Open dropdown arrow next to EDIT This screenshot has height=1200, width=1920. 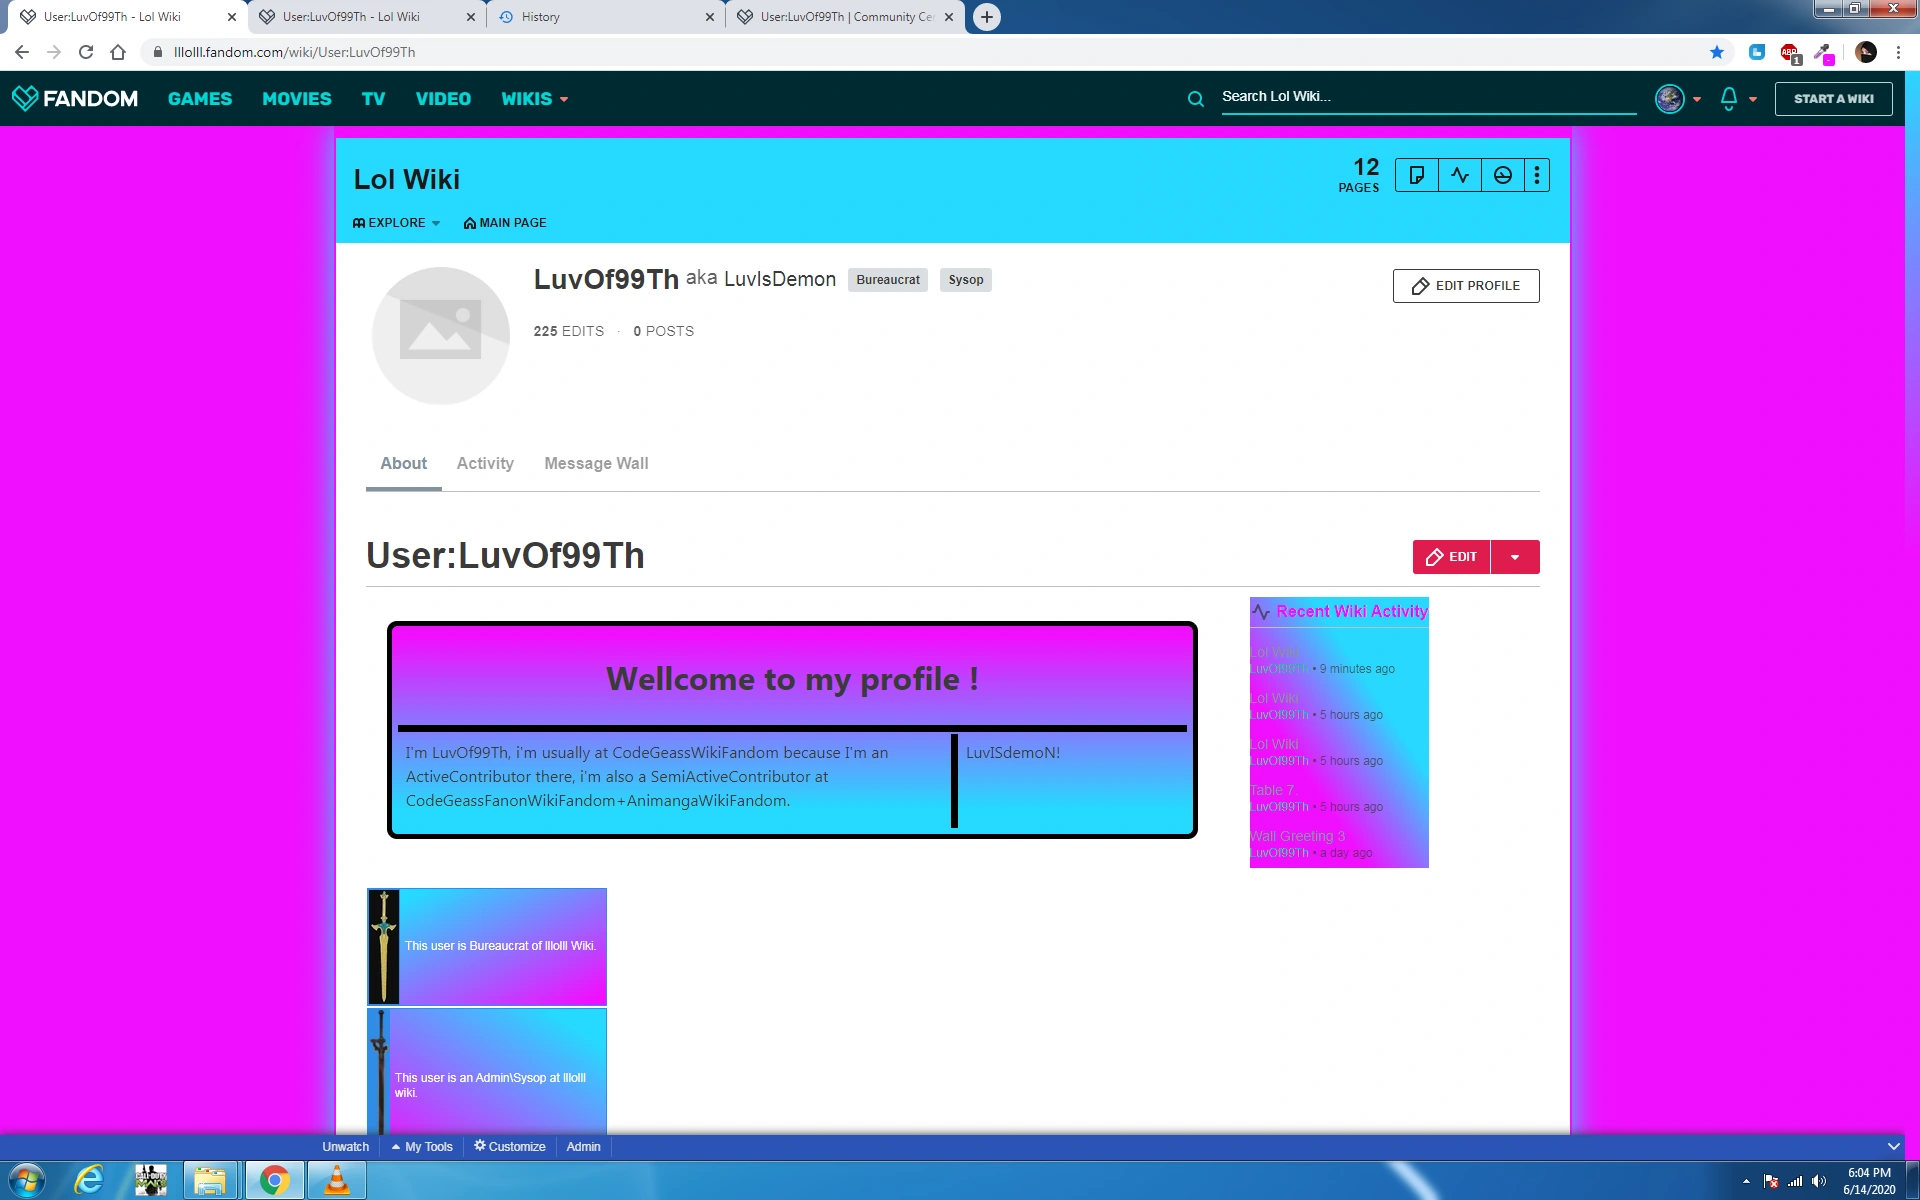[1515, 557]
